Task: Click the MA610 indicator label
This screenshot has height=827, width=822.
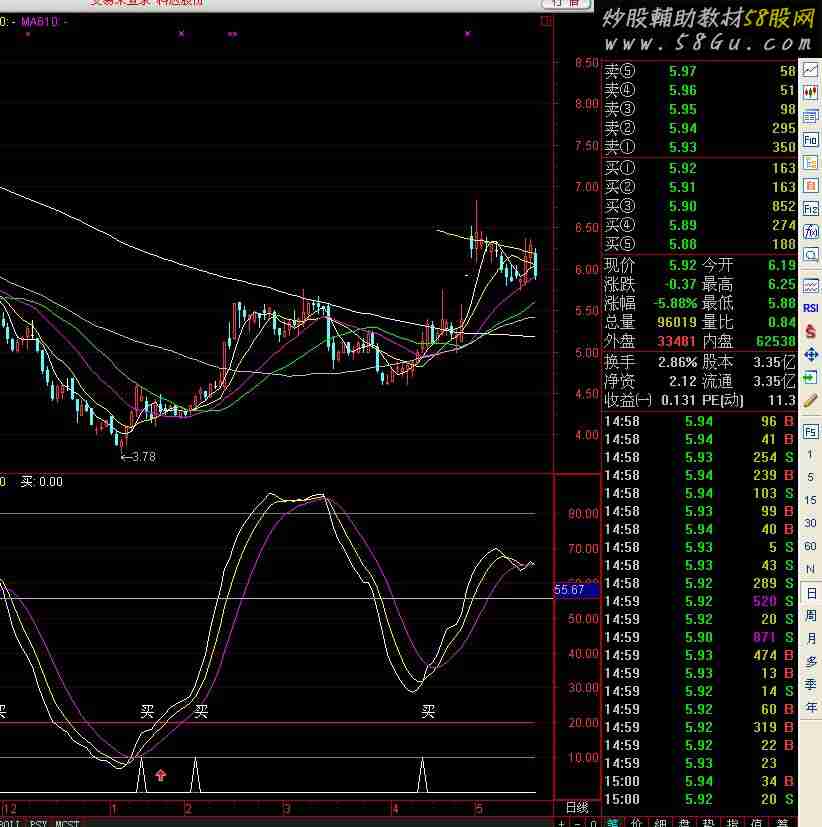Action: coord(40,22)
